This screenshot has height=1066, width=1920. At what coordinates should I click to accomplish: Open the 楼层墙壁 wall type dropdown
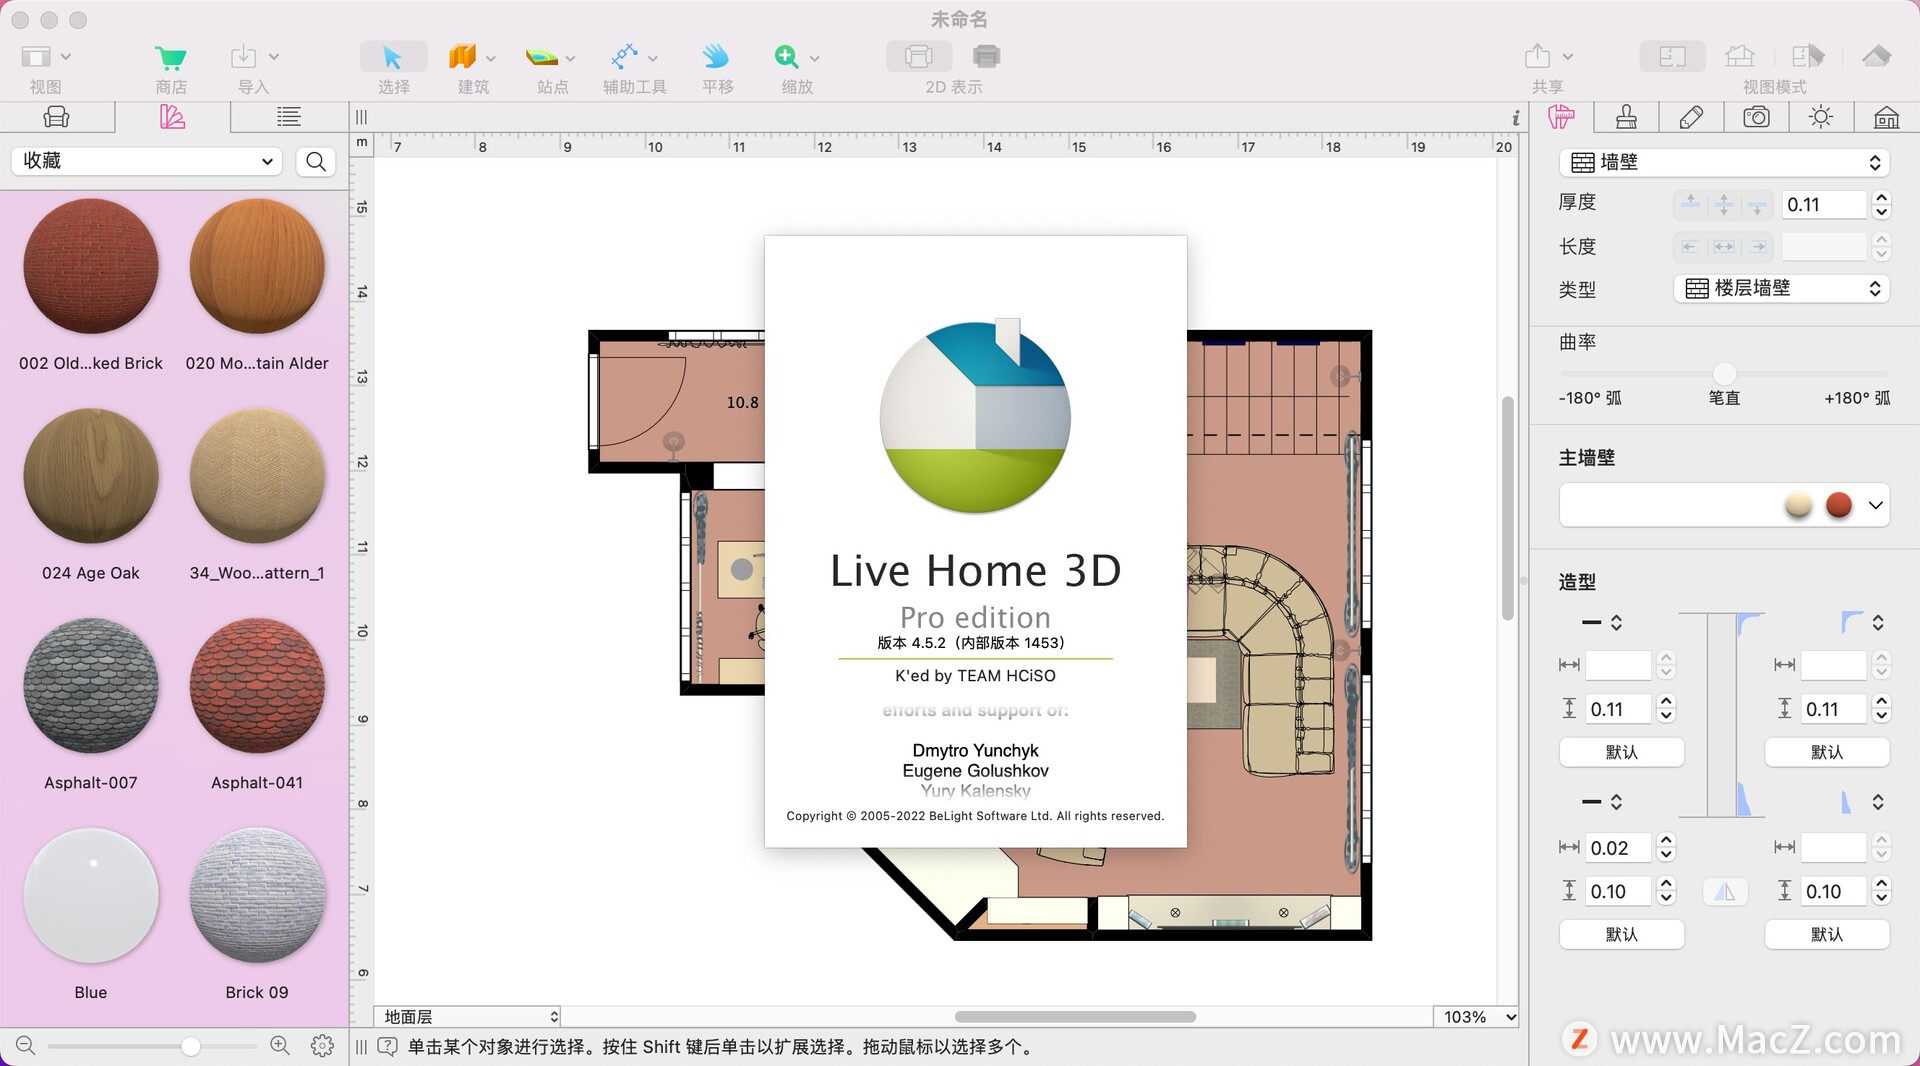coord(1781,289)
